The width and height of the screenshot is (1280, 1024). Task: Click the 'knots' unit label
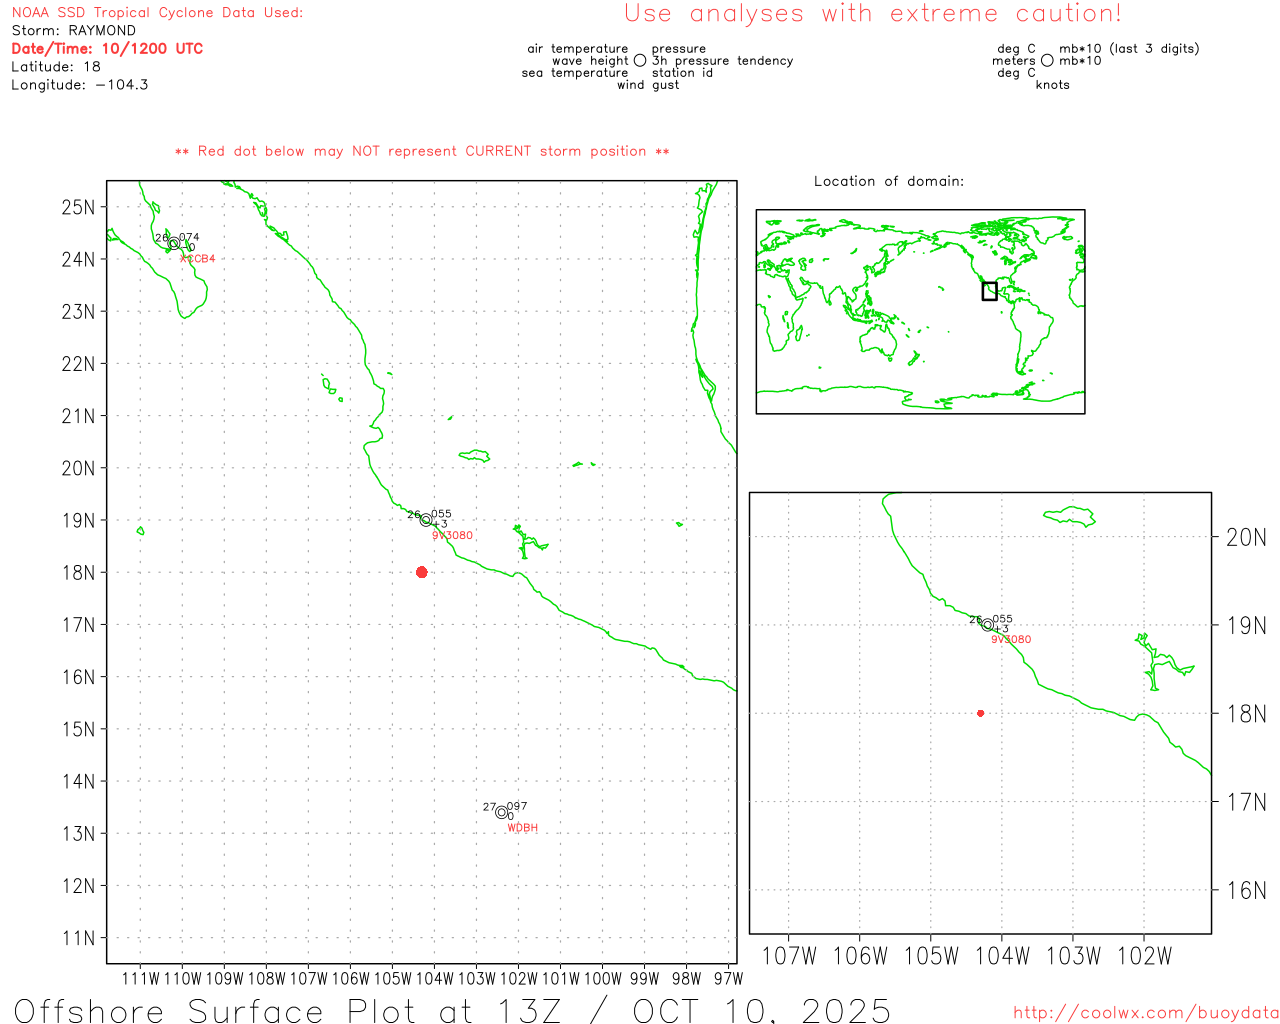click(x=1053, y=85)
